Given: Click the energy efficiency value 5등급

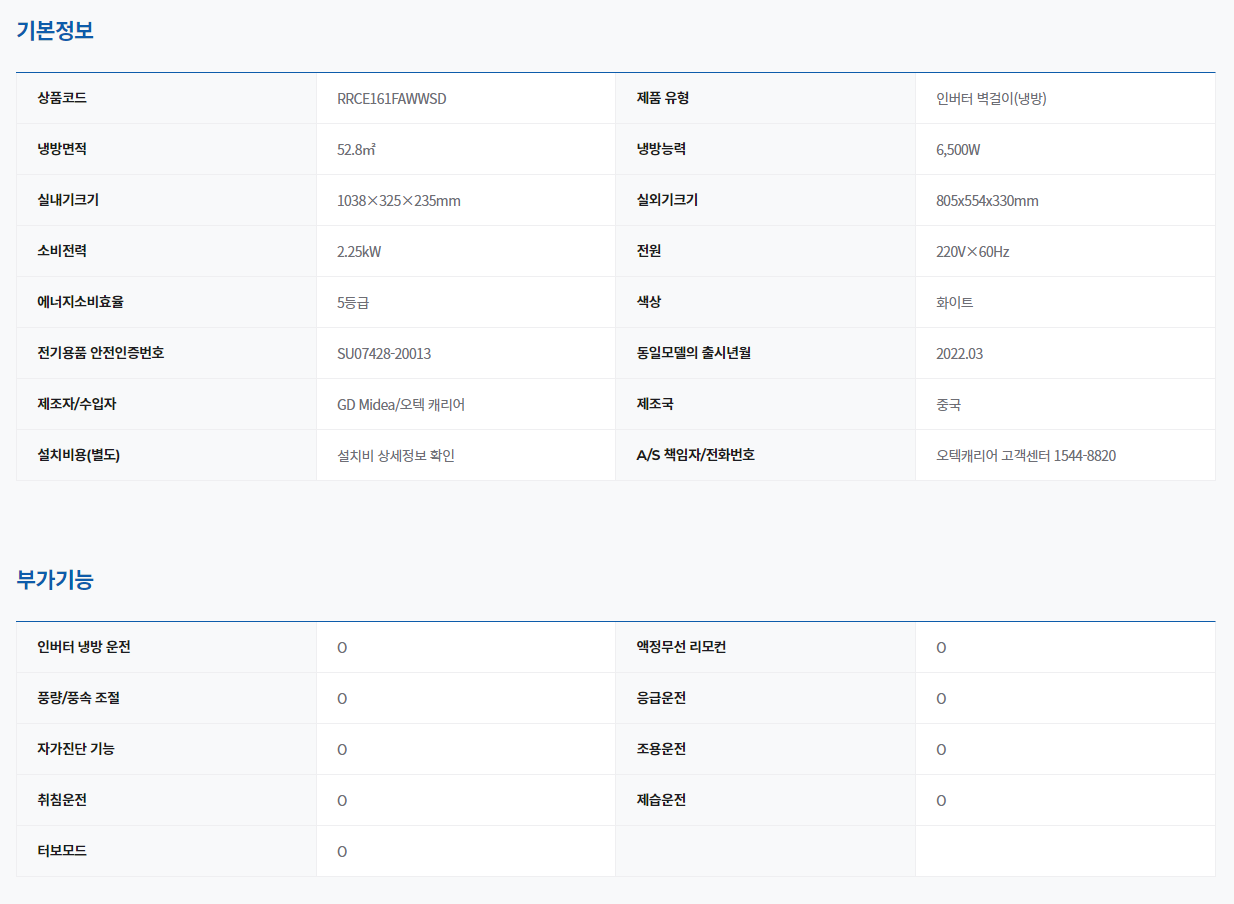Looking at the screenshot, I should coord(353,303).
